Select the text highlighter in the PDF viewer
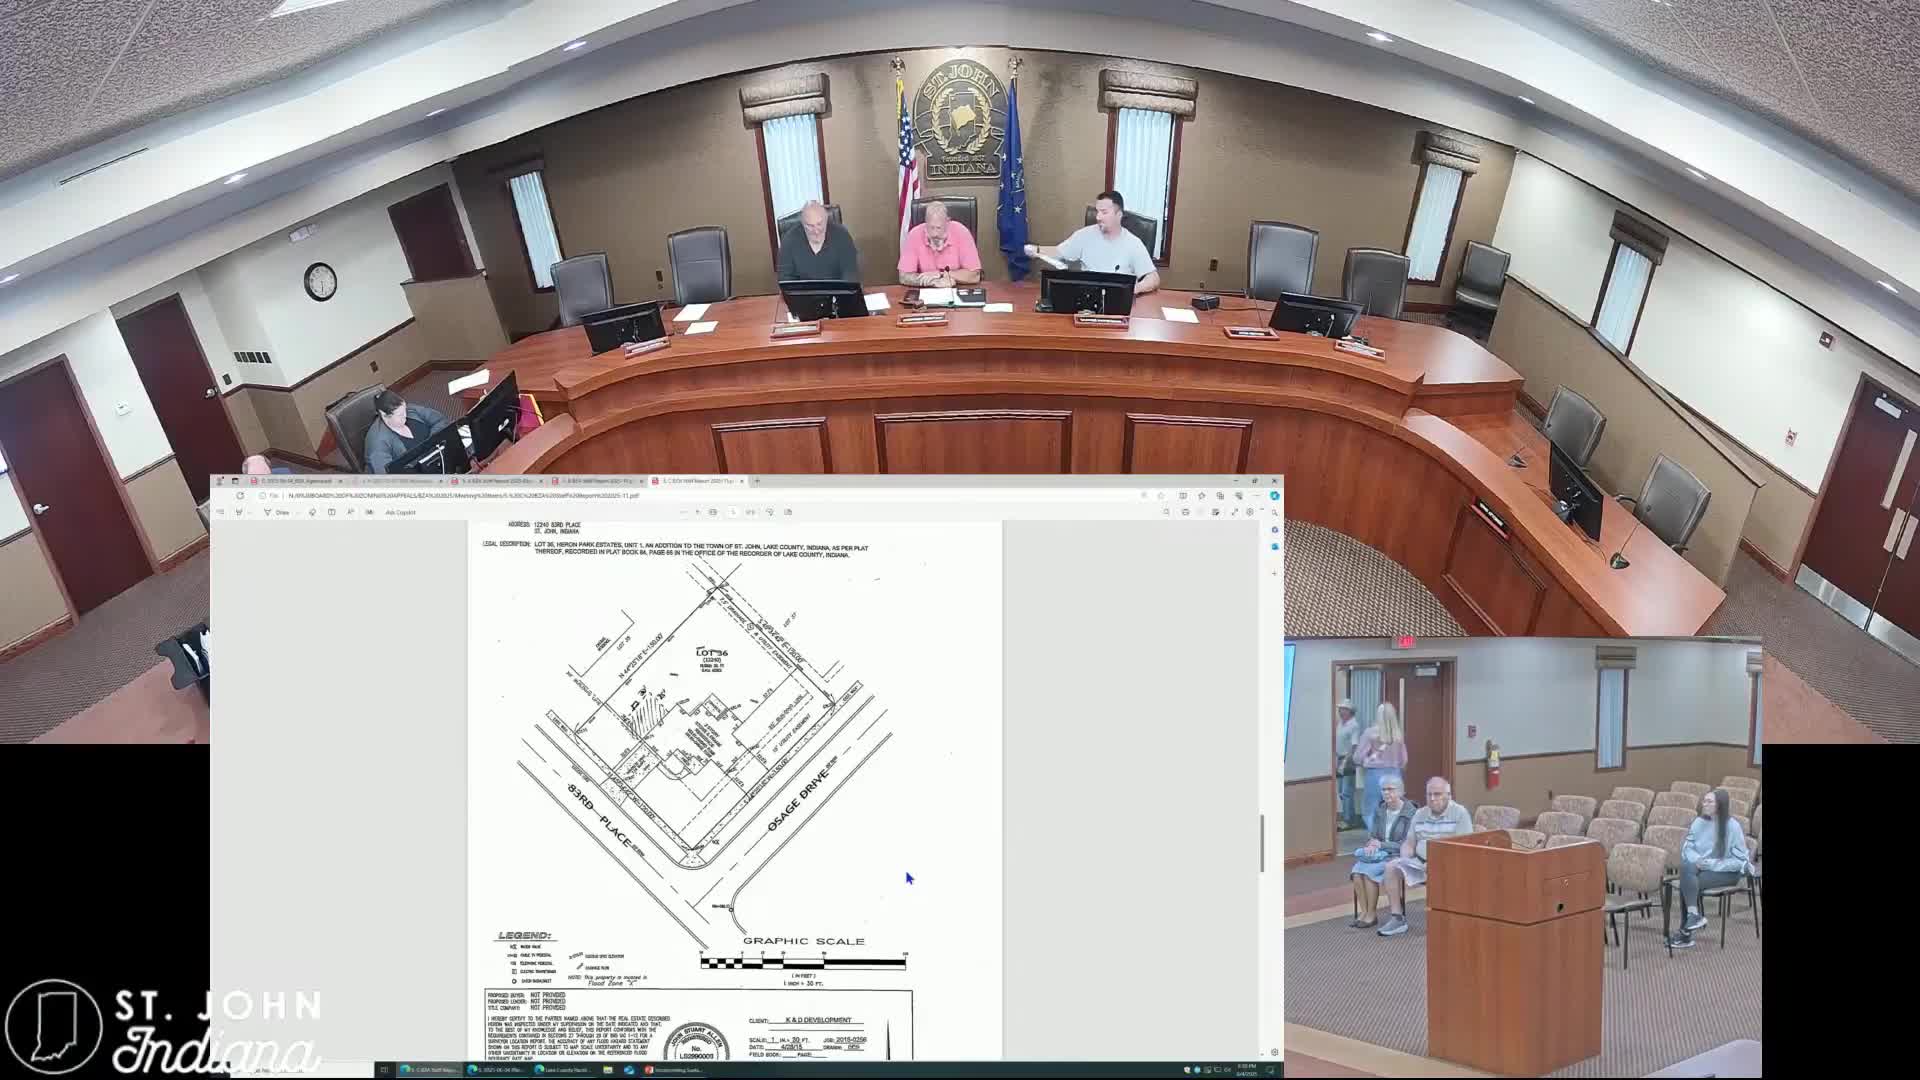Image resolution: width=1920 pixels, height=1080 pixels. point(240,512)
